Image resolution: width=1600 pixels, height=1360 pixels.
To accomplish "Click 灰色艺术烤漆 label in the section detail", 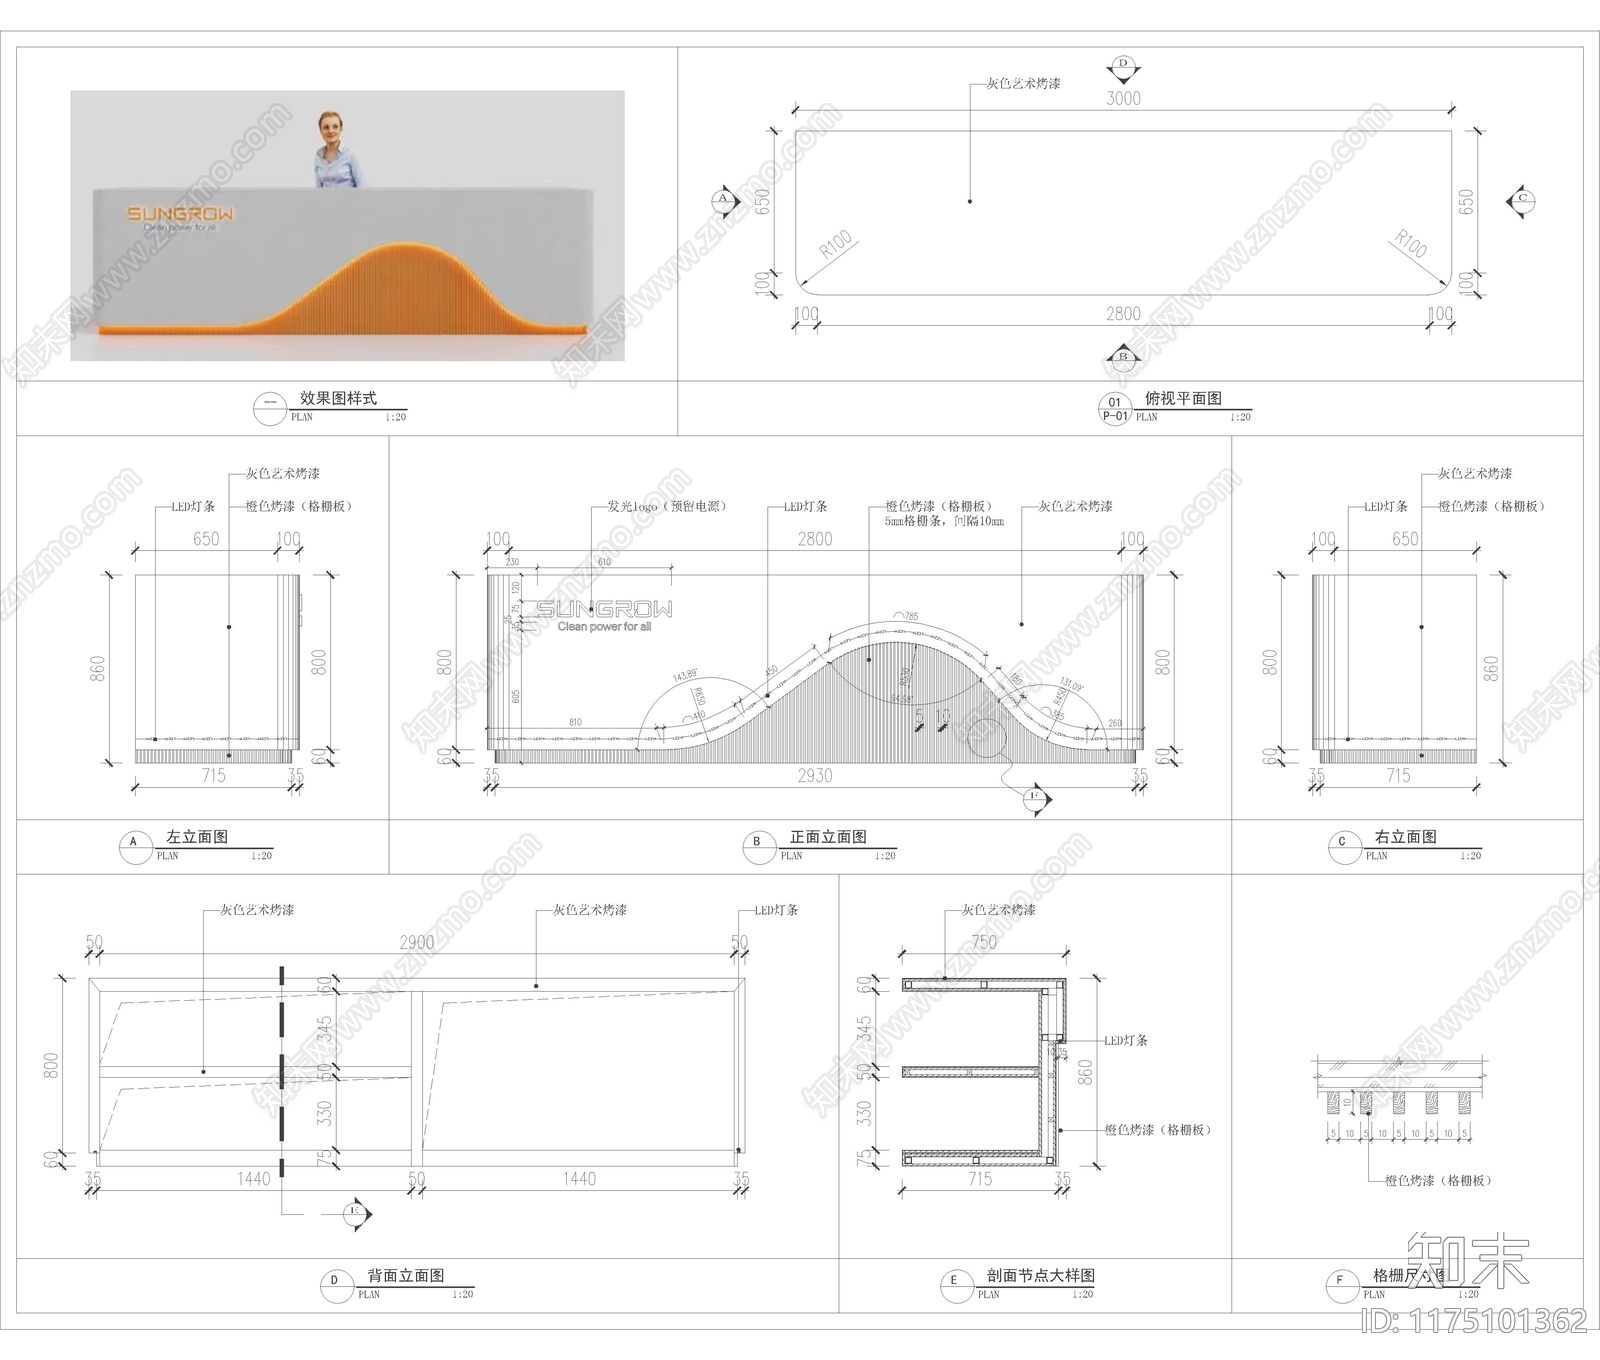I will pyautogui.click(x=998, y=910).
